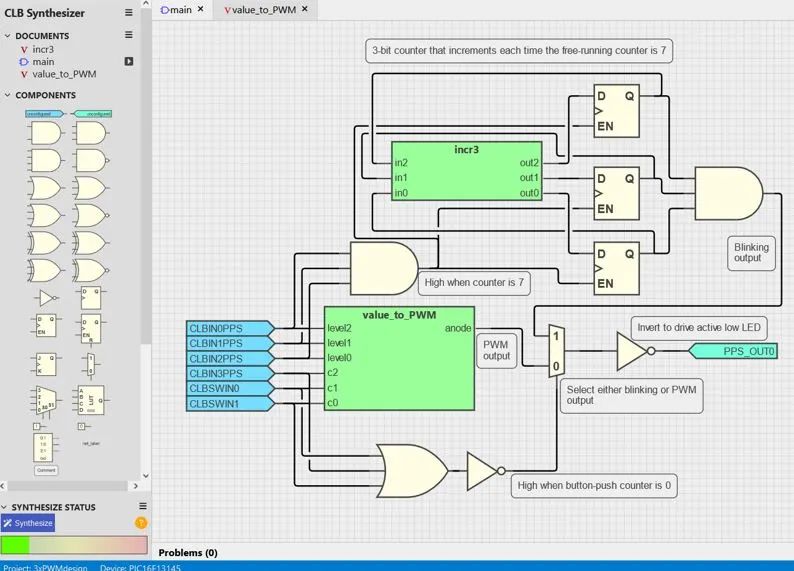Switch to the value_to_PWM tab

[x=263, y=9]
